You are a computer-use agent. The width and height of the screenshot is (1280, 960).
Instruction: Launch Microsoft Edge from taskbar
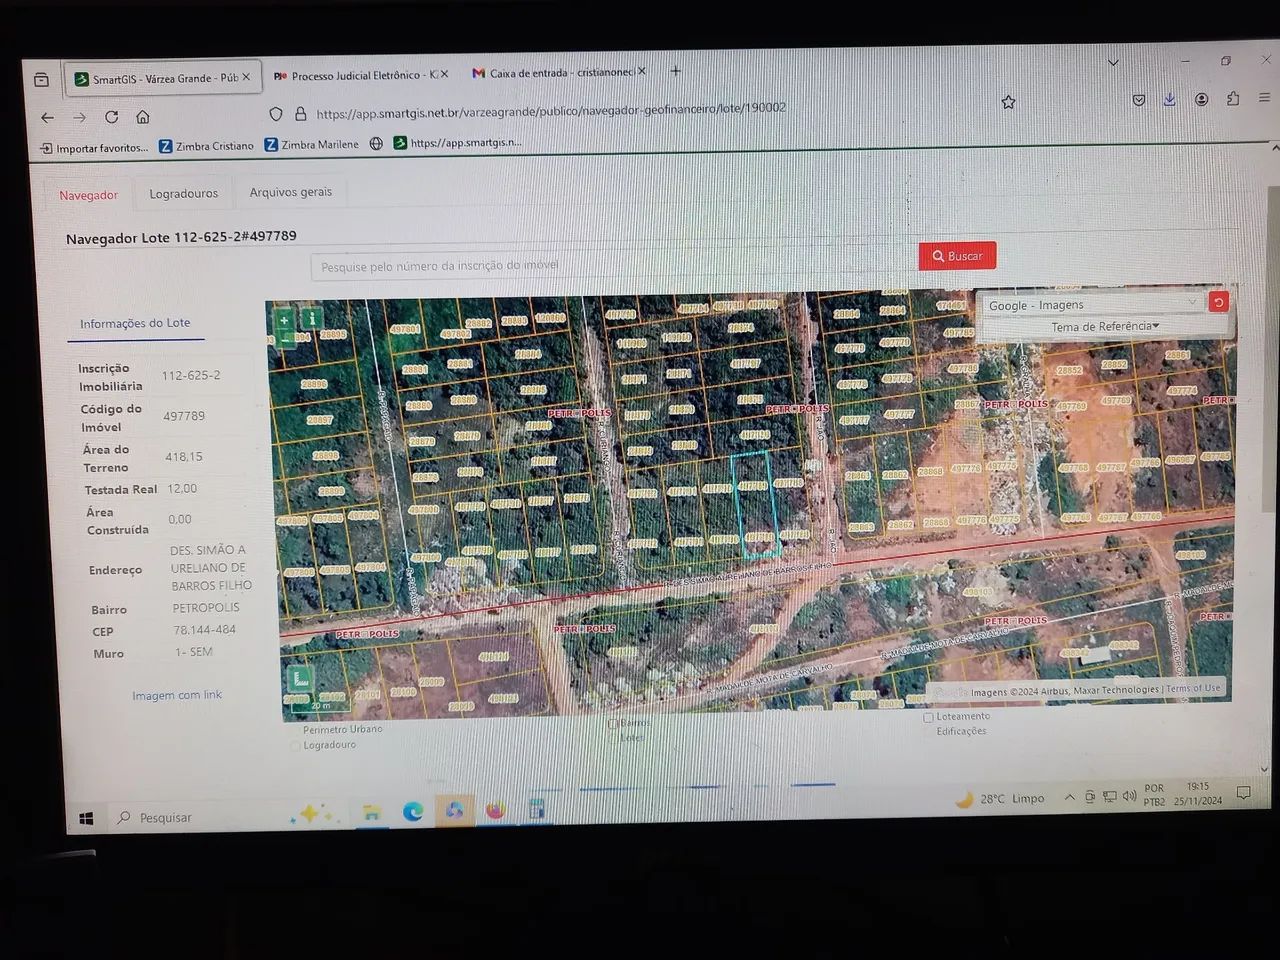coord(412,812)
